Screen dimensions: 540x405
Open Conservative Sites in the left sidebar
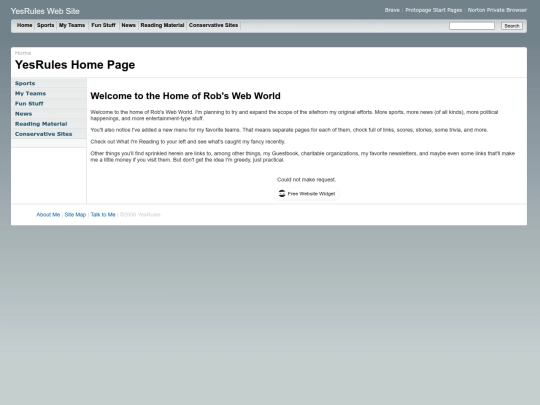[x=43, y=134]
